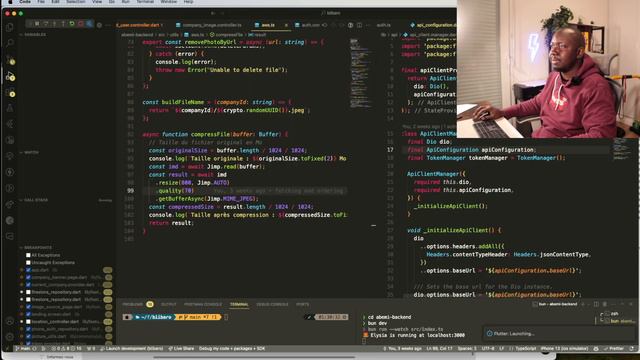640x360 pixels.
Task: Close the aws.ts editor tab
Action: coord(286,25)
